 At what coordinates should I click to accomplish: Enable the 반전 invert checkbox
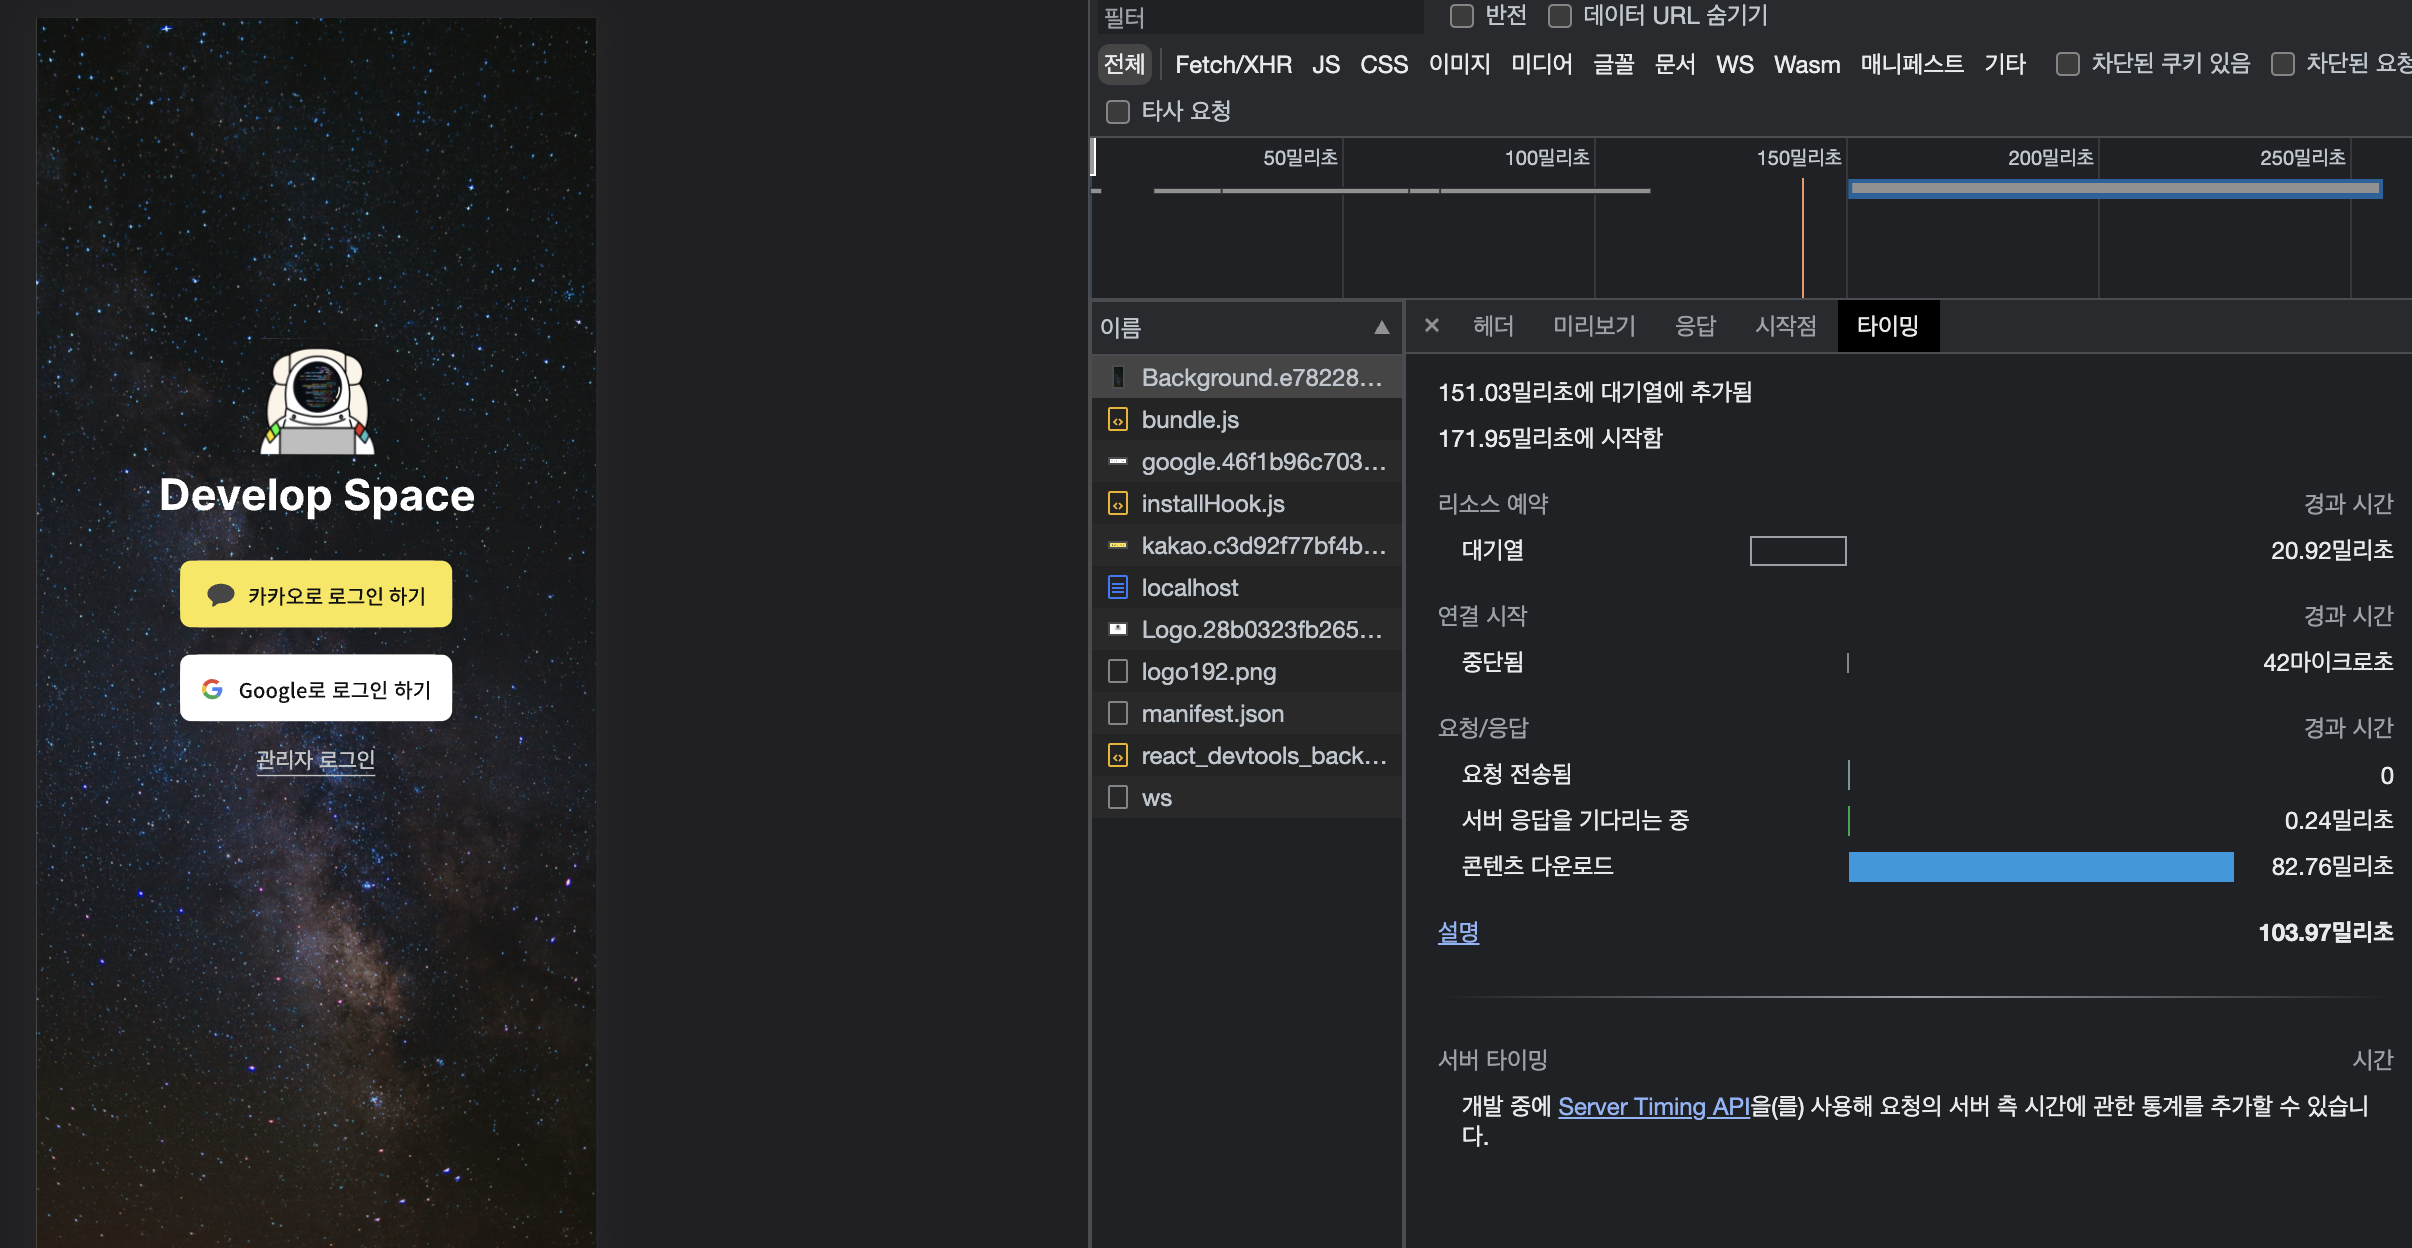point(1462,16)
